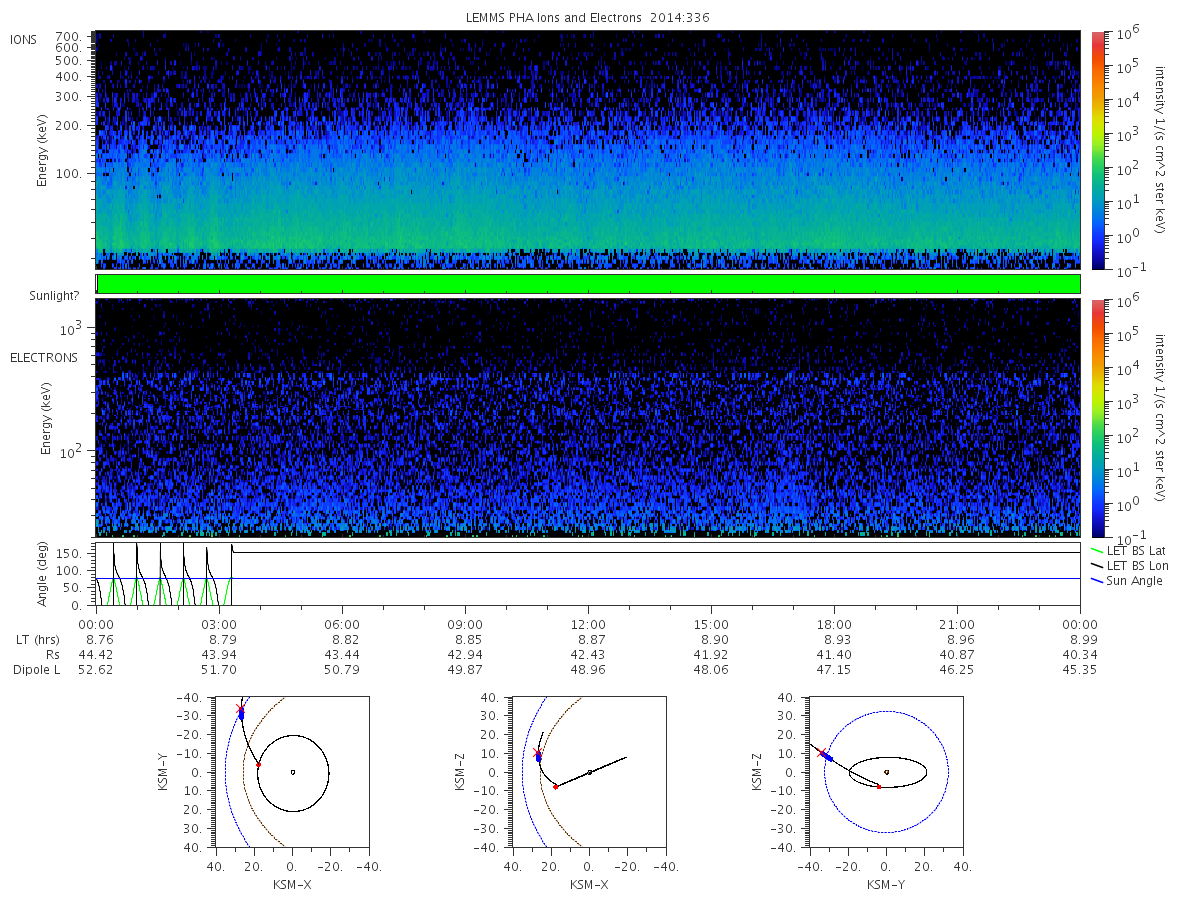Click the red dot on the orbit in the right KSM-Y plot
Image resolution: width=1200 pixels, height=900 pixels.
879,787
